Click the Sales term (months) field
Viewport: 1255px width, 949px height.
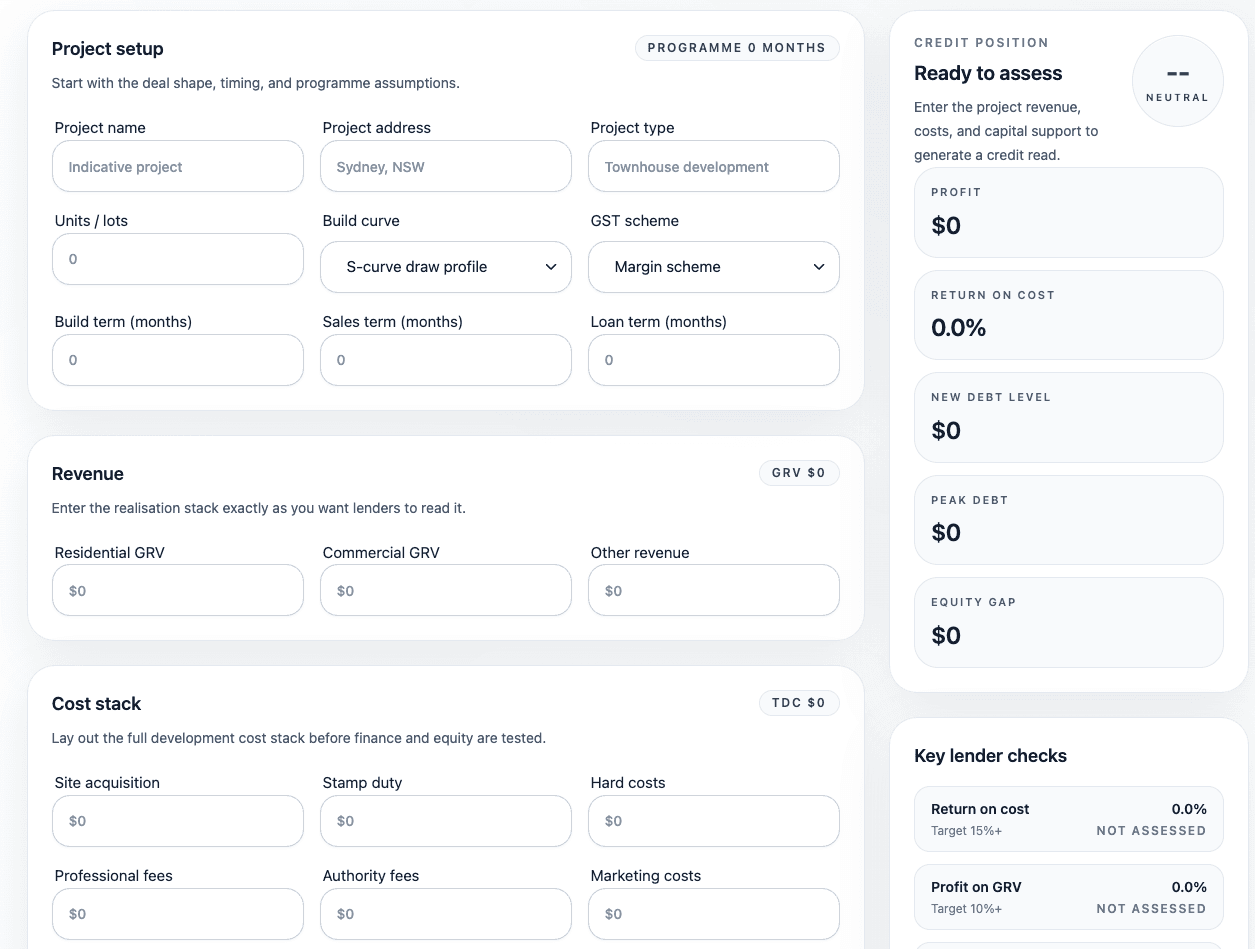[446, 360]
